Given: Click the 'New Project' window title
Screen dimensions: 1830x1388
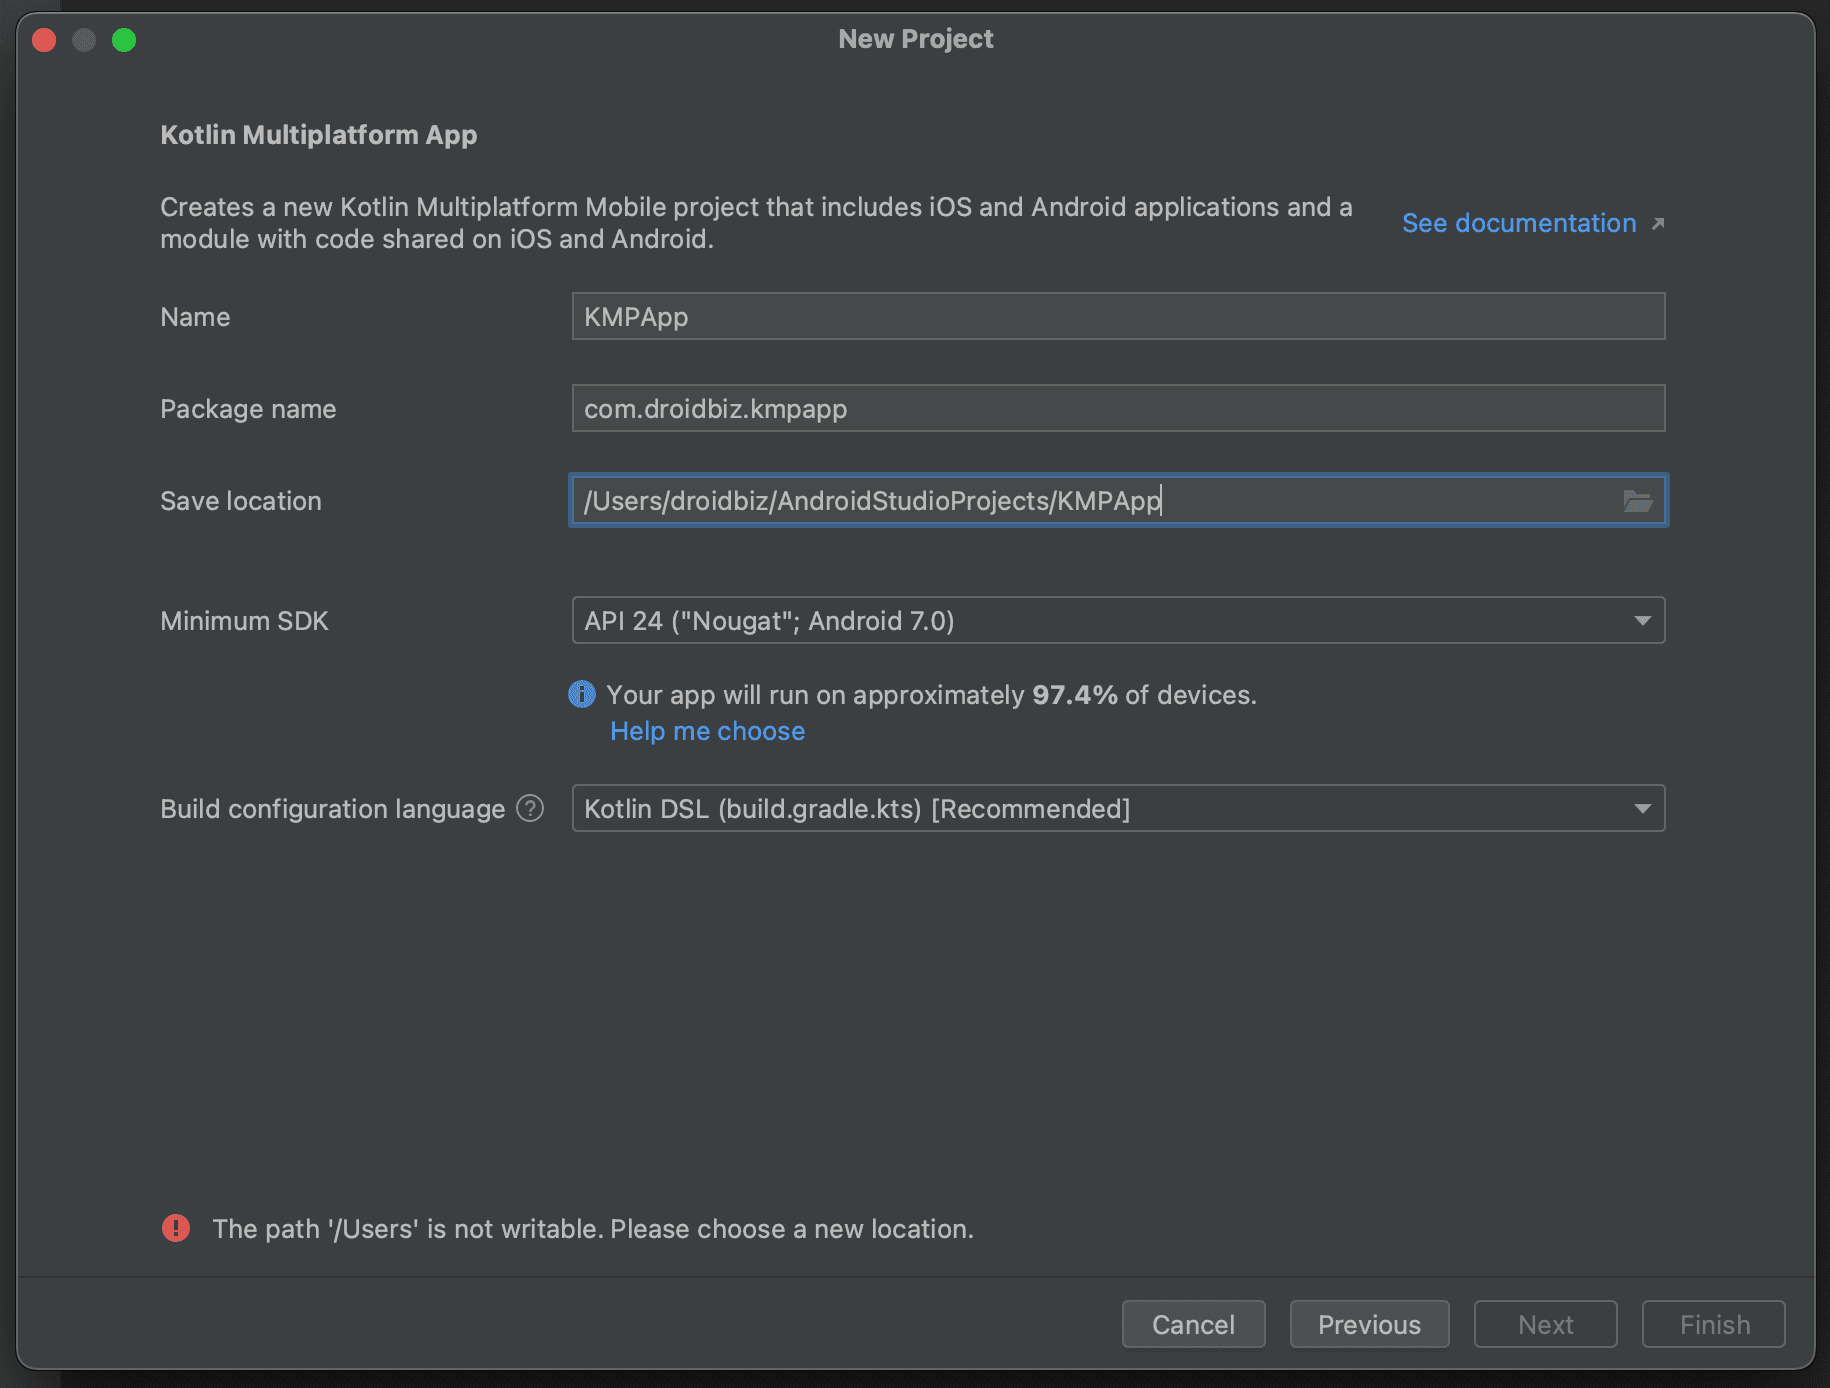Looking at the screenshot, I should [x=915, y=39].
